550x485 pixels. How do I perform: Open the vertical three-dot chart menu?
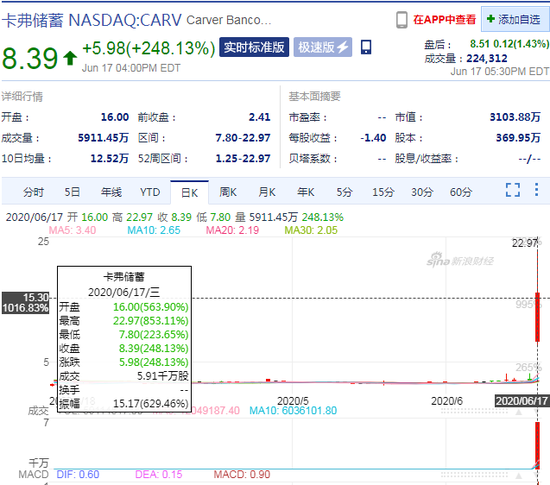(x=536, y=190)
